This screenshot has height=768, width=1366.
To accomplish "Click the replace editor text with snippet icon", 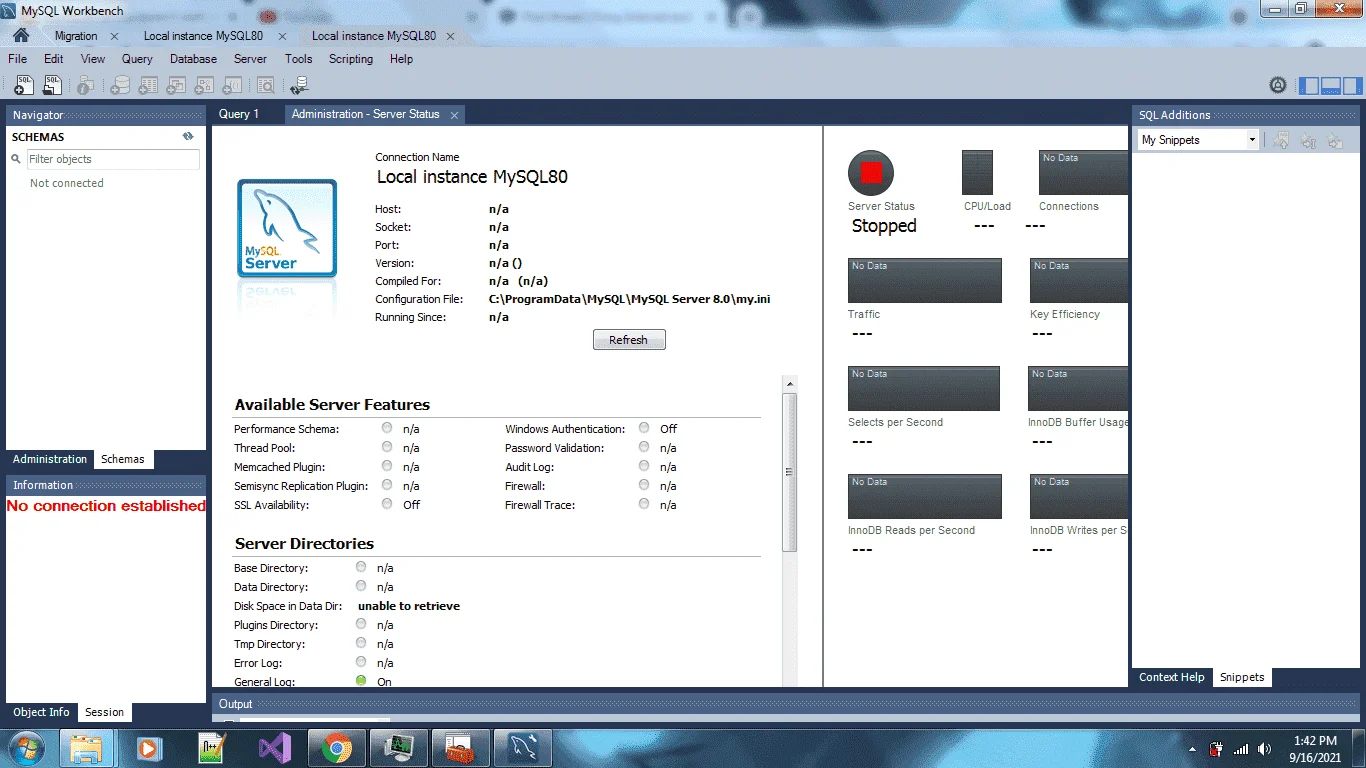I will (x=1334, y=141).
